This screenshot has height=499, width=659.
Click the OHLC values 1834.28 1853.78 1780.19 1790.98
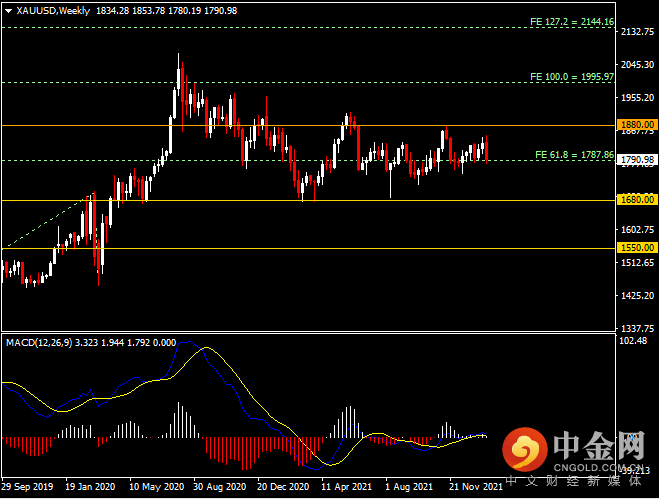click(166, 11)
